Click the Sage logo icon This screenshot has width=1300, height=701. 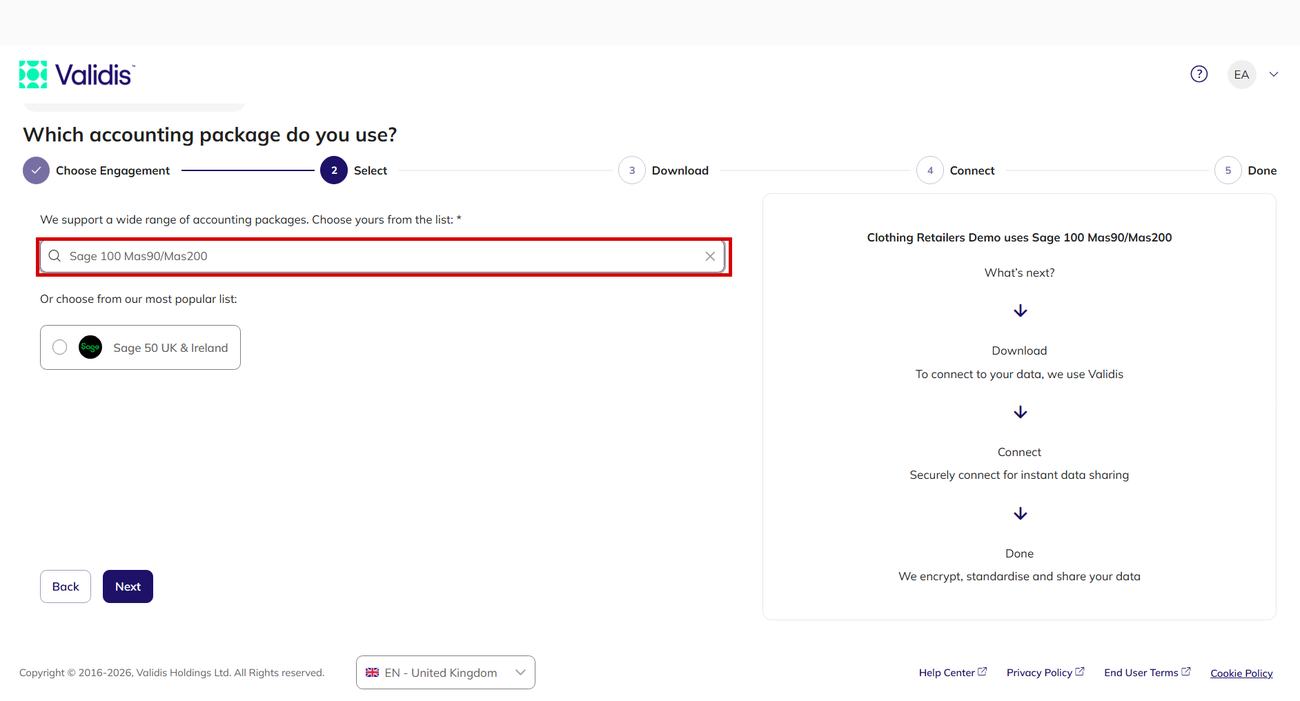(x=90, y=347)
